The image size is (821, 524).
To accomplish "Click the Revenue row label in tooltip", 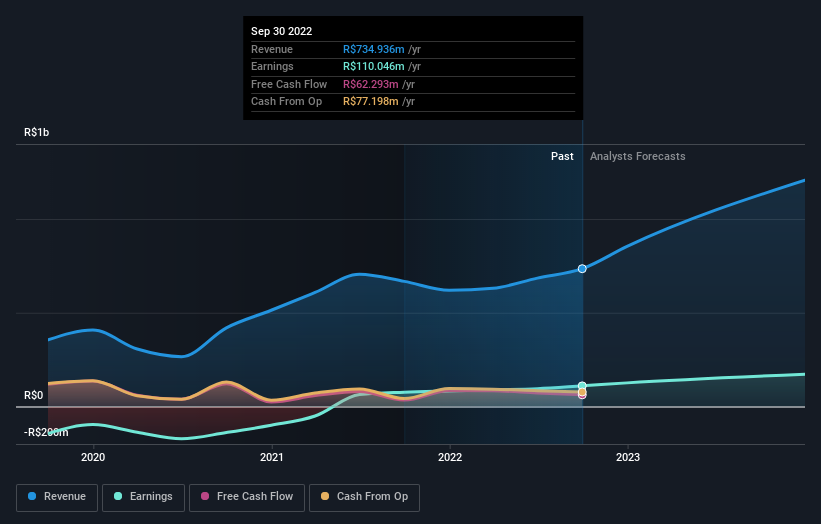I will coord(272,49).
